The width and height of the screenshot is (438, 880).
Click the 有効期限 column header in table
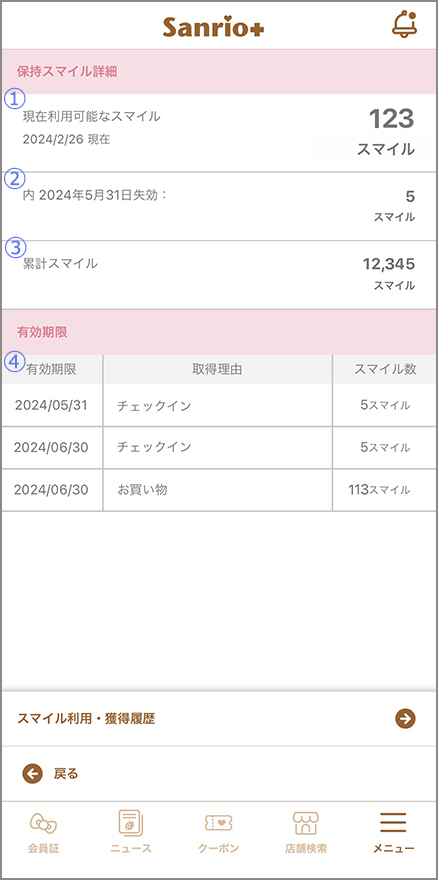click(52, 369)
